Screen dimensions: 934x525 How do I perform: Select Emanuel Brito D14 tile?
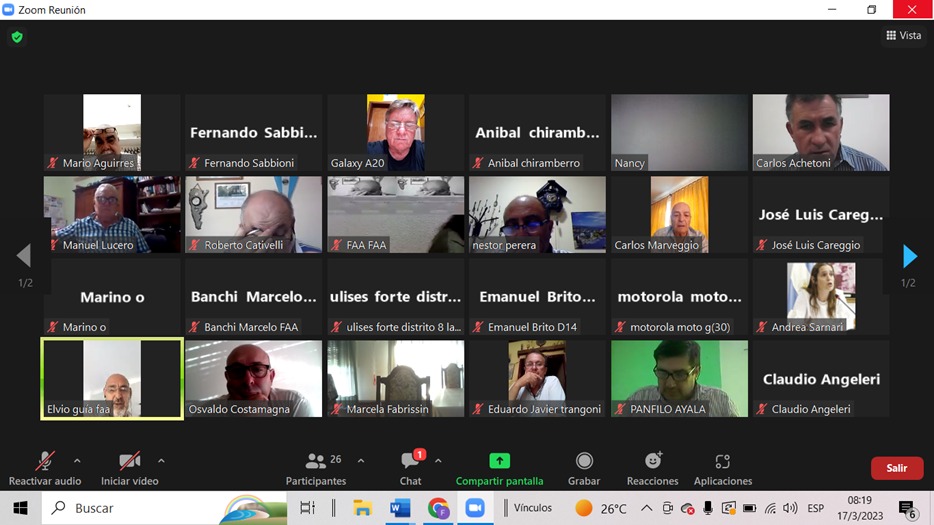(537, 297)
